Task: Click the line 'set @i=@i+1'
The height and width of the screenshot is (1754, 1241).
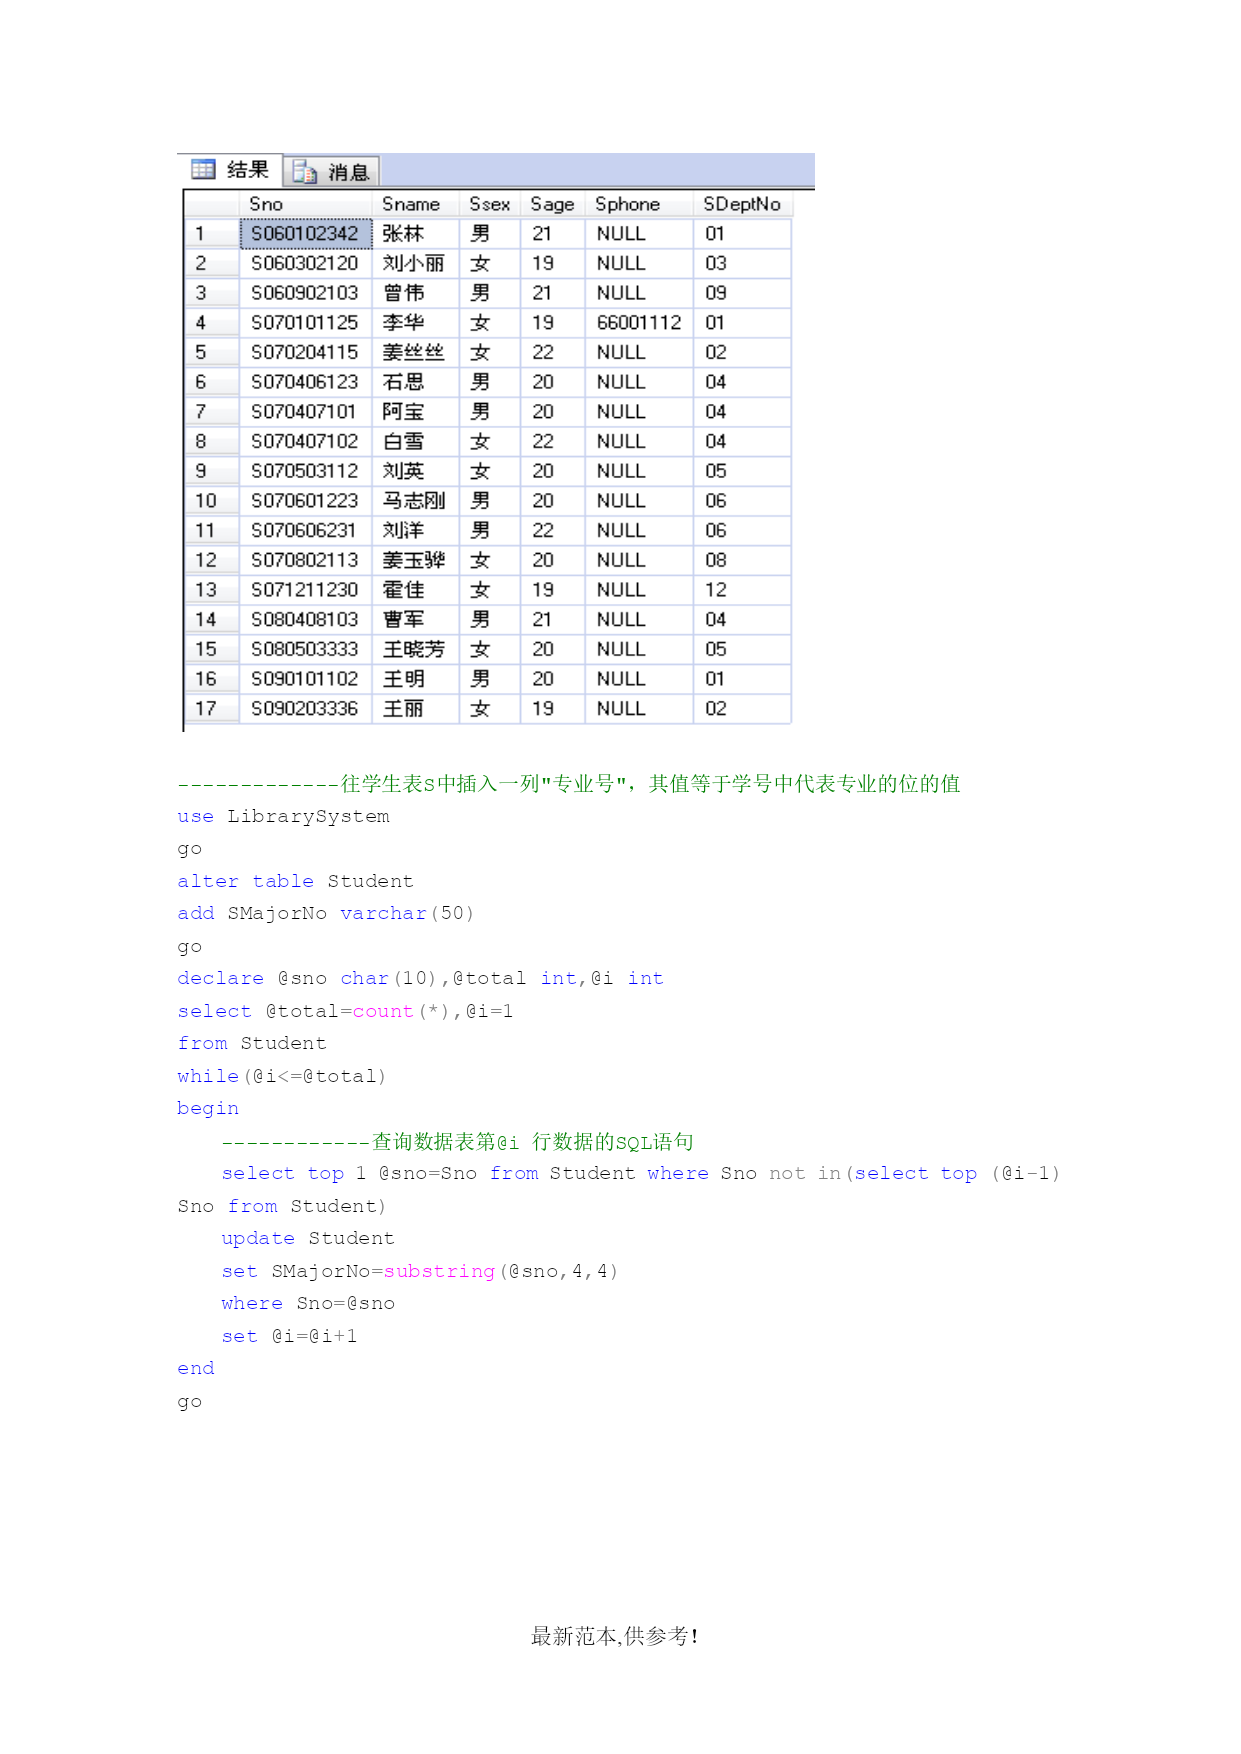Action: click(x=289, y=1336)
